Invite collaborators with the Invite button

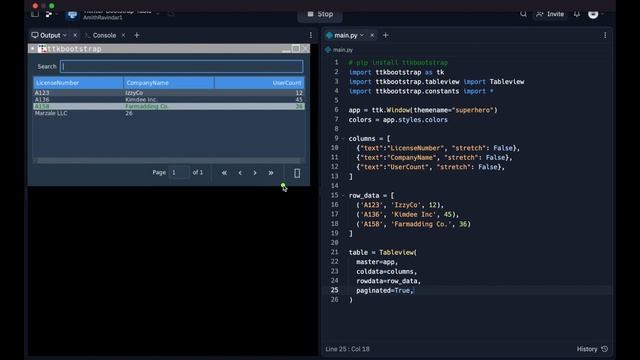coord(550,14)
